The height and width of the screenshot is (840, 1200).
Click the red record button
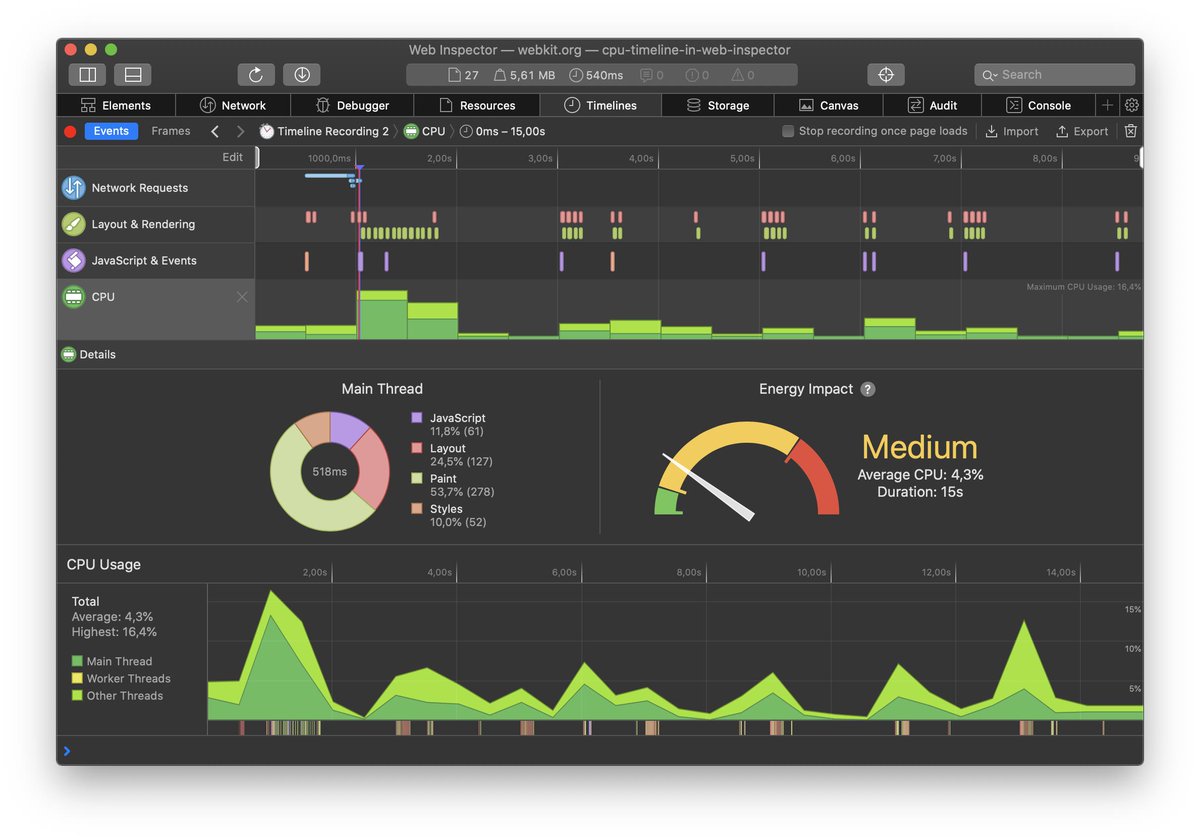[70, 131]
